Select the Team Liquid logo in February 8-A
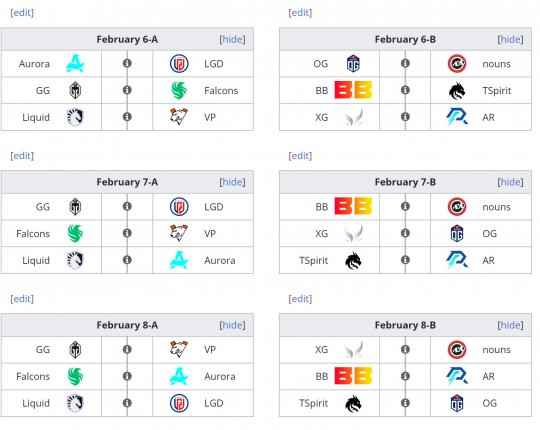The width and height of the screenshot is (540, 430). pyautogui.click(x=75, y=403)
